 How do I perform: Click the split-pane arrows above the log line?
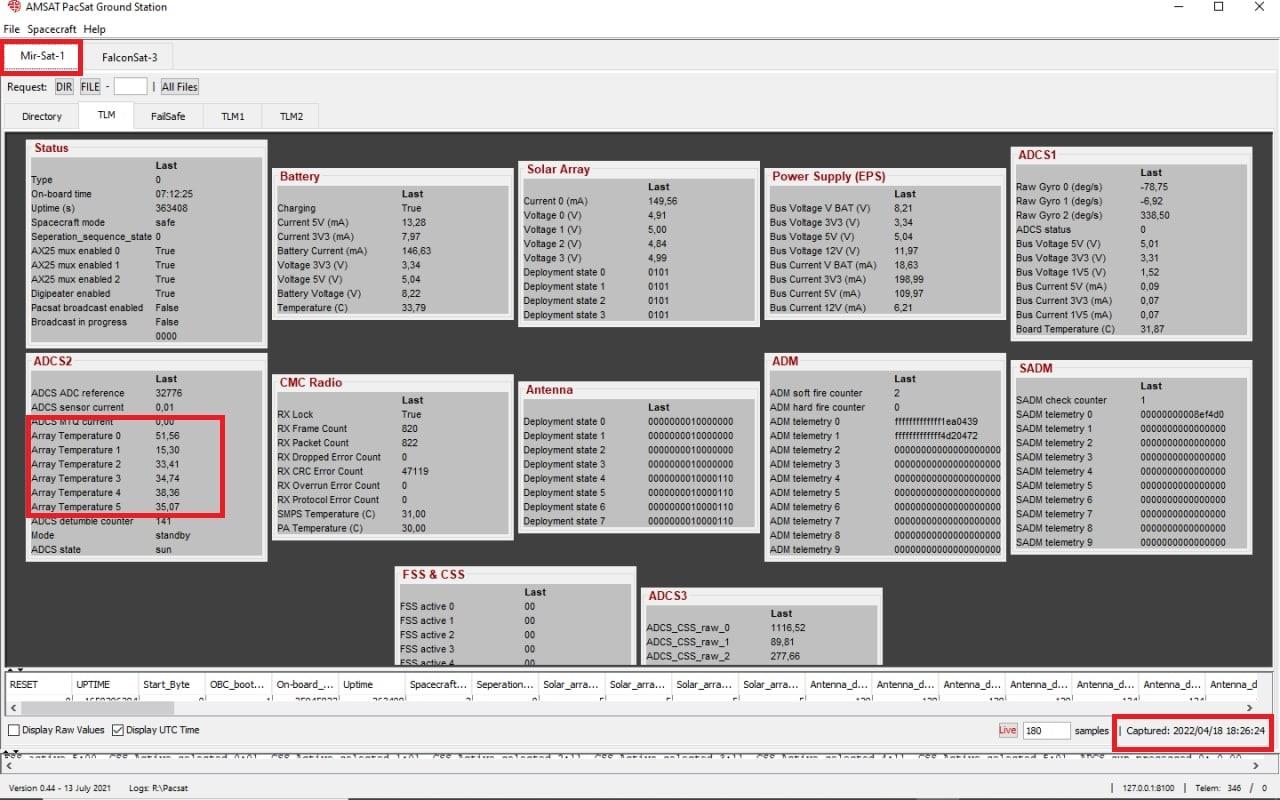click(12, 752)
